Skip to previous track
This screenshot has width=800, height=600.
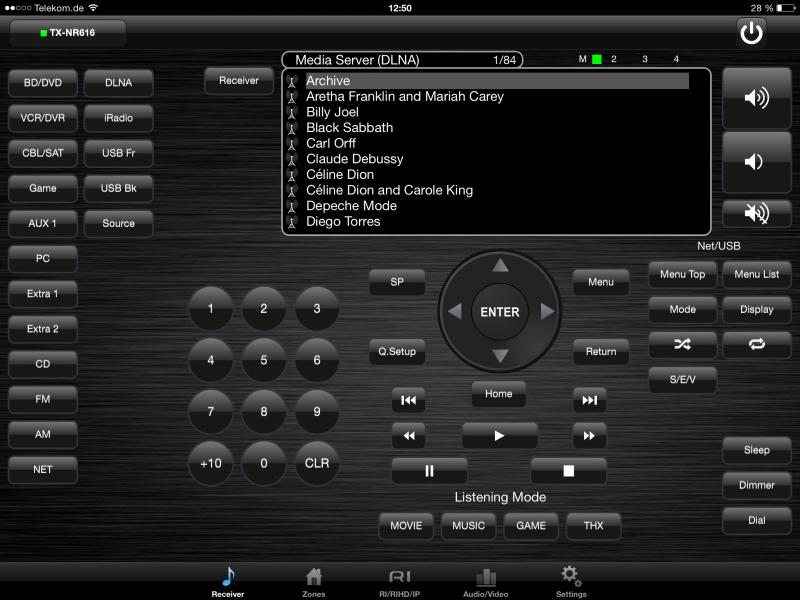408,400
